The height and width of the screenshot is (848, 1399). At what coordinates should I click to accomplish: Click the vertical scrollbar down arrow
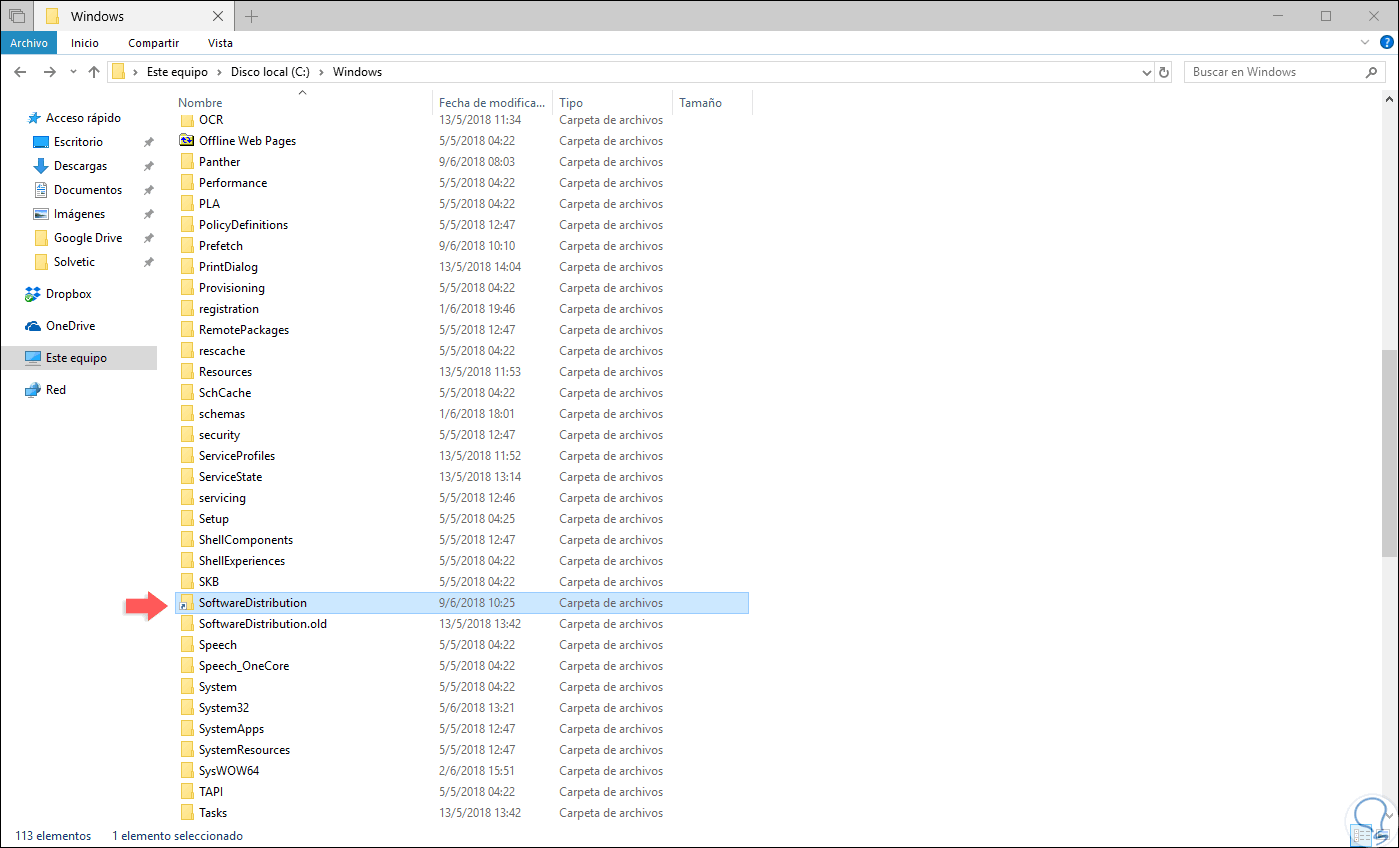click(x=1390, y=814)
